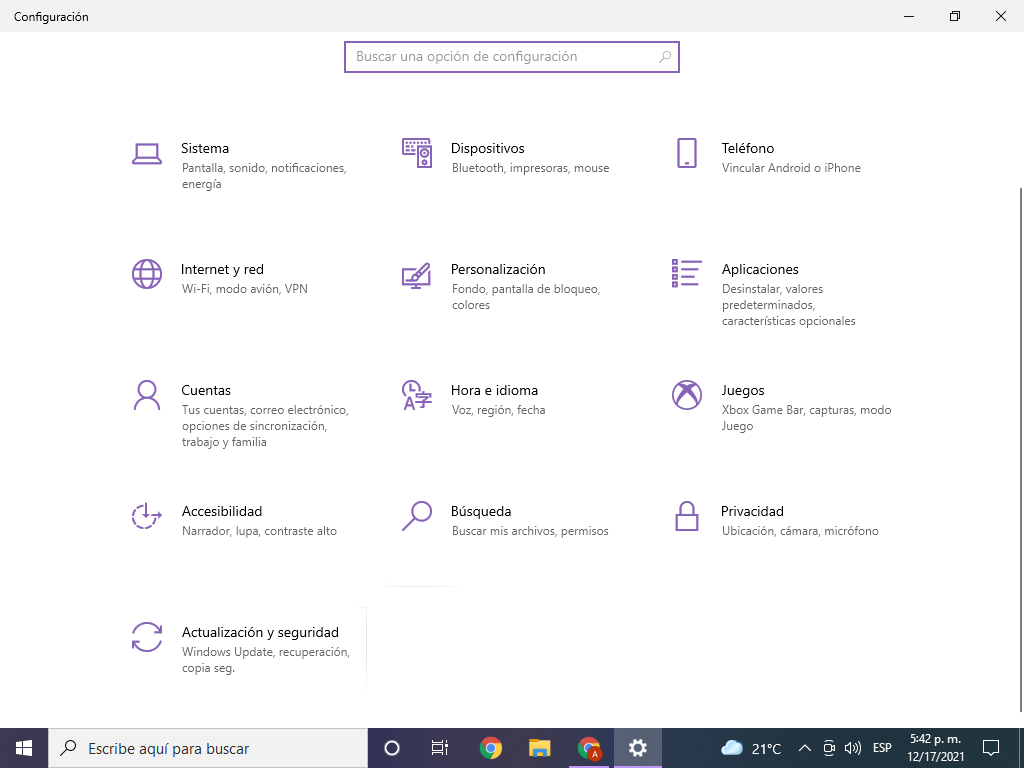Open Cortana circle on taskbar
Screen dimensions: 1024x768
(392, 748)
